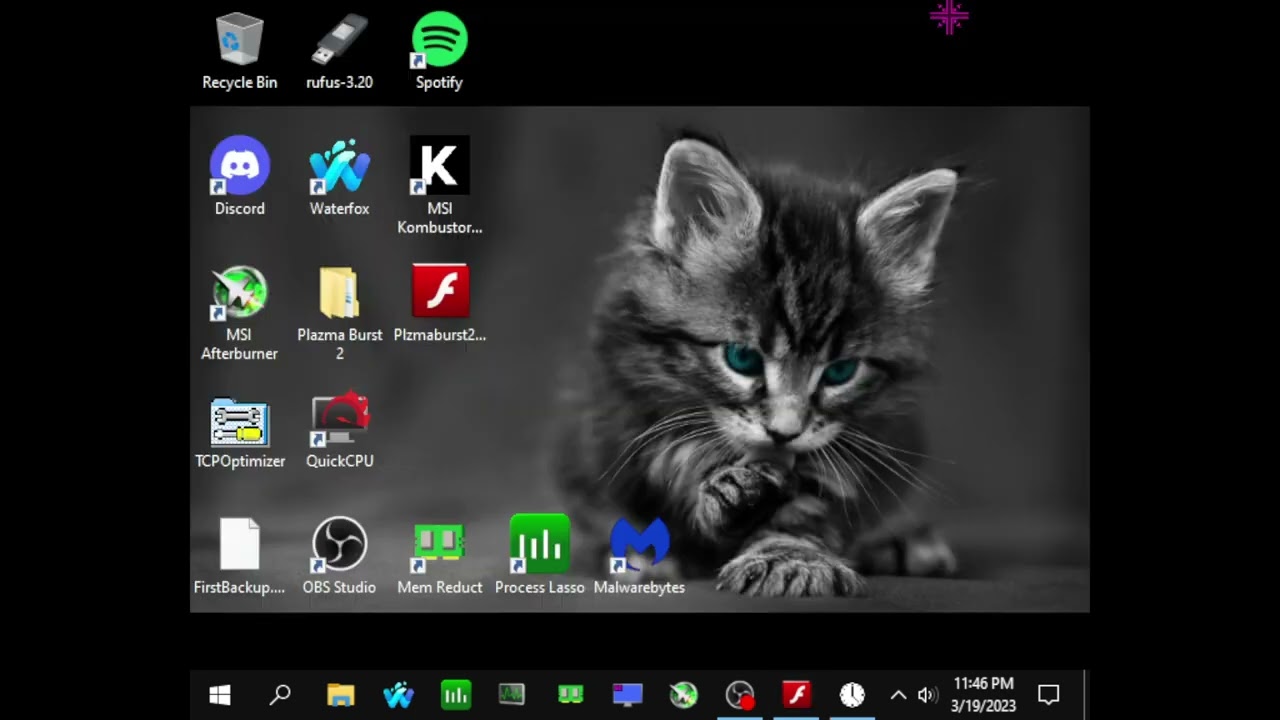The image size is (1280, 720).
Task: Open the Windows Start menu
Action: (220, 695)
